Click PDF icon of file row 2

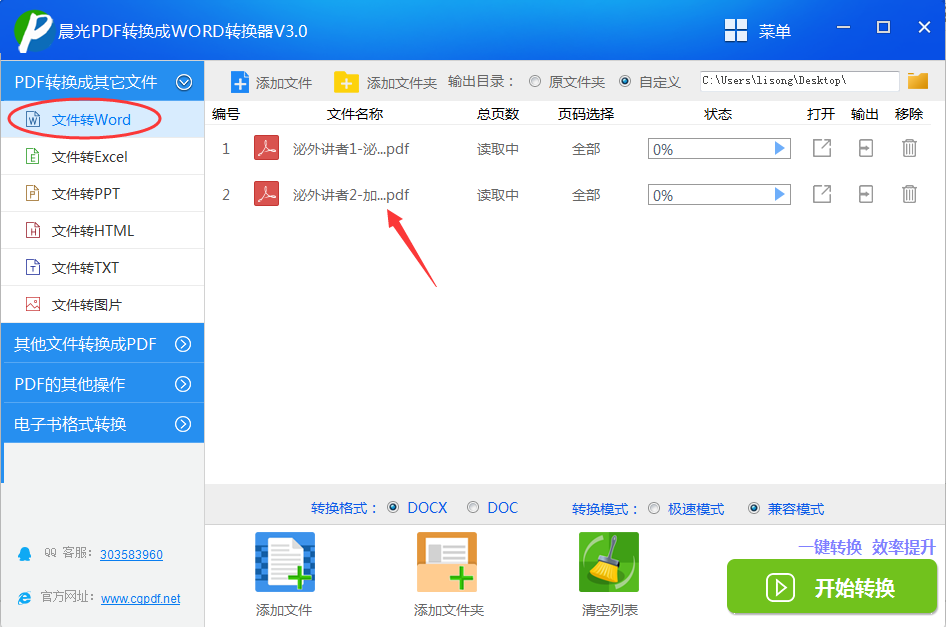click(267, 194)
